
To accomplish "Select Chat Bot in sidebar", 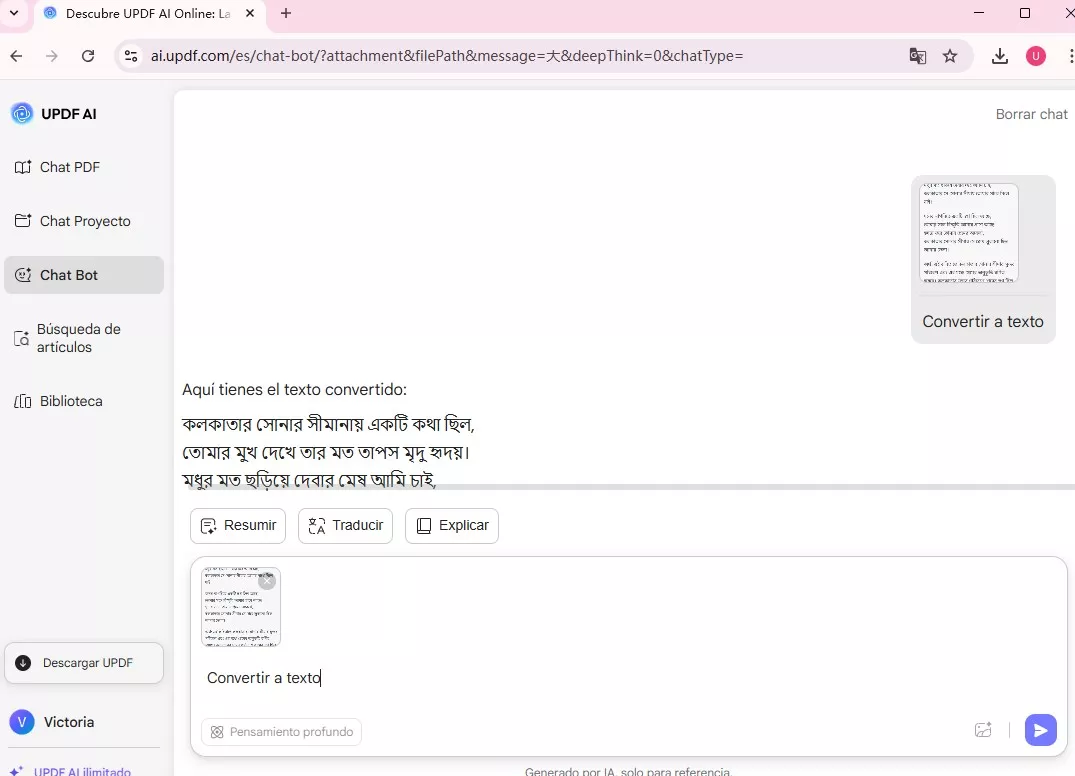I will pos(84,275).
